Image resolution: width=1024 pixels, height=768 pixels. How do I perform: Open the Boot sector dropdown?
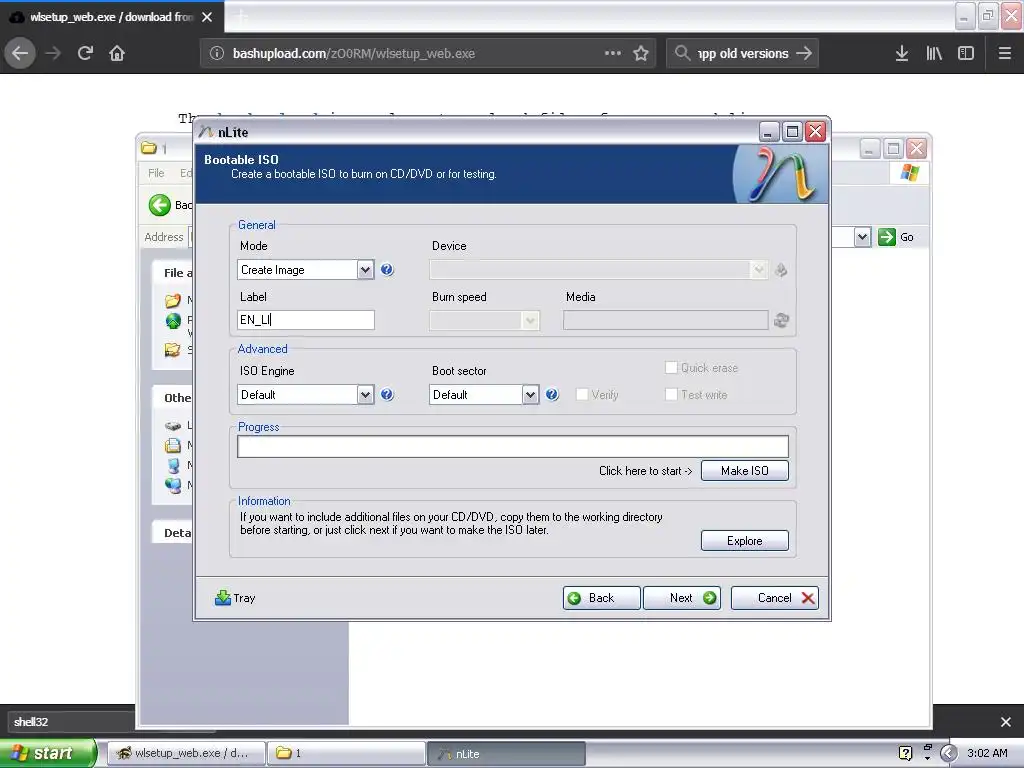[530, 394]
